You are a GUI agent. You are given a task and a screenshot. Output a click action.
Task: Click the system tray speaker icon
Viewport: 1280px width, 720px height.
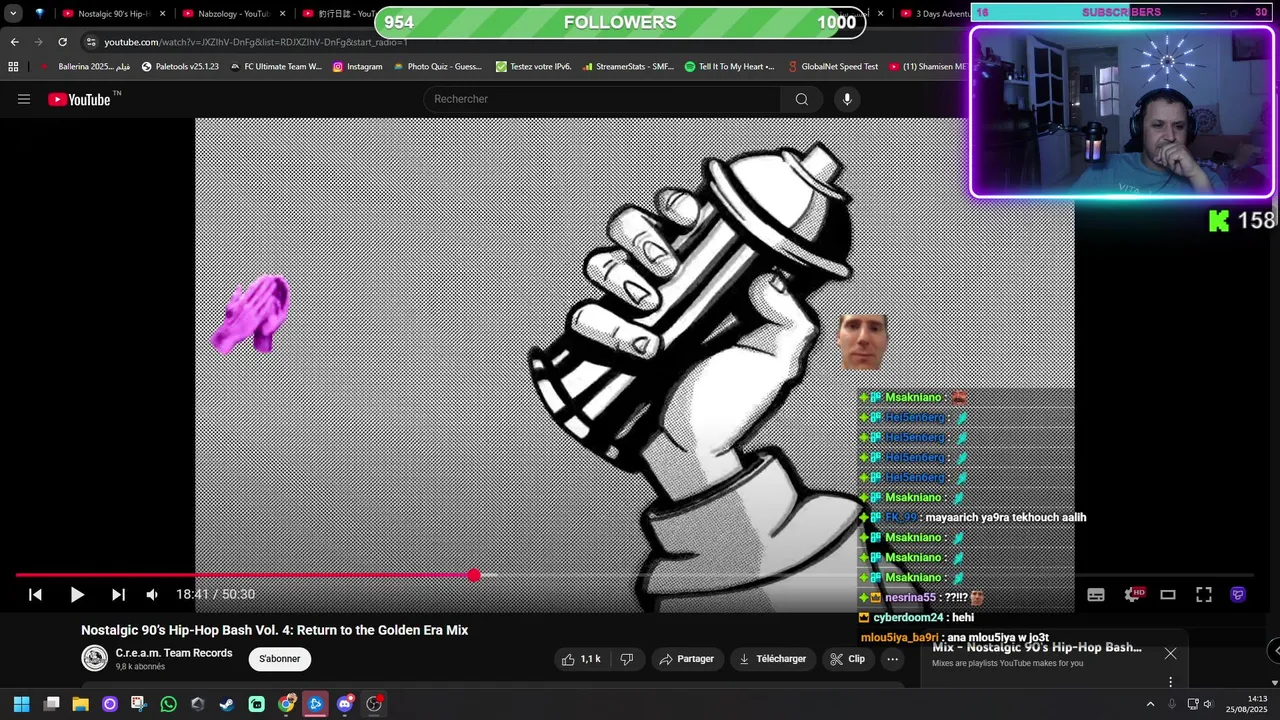click(1208, 704)
